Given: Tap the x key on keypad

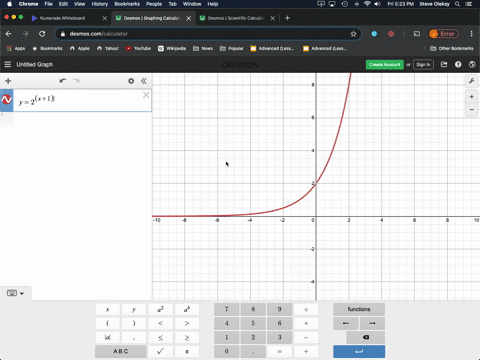Looking at the screenshot, I should 107,309.
